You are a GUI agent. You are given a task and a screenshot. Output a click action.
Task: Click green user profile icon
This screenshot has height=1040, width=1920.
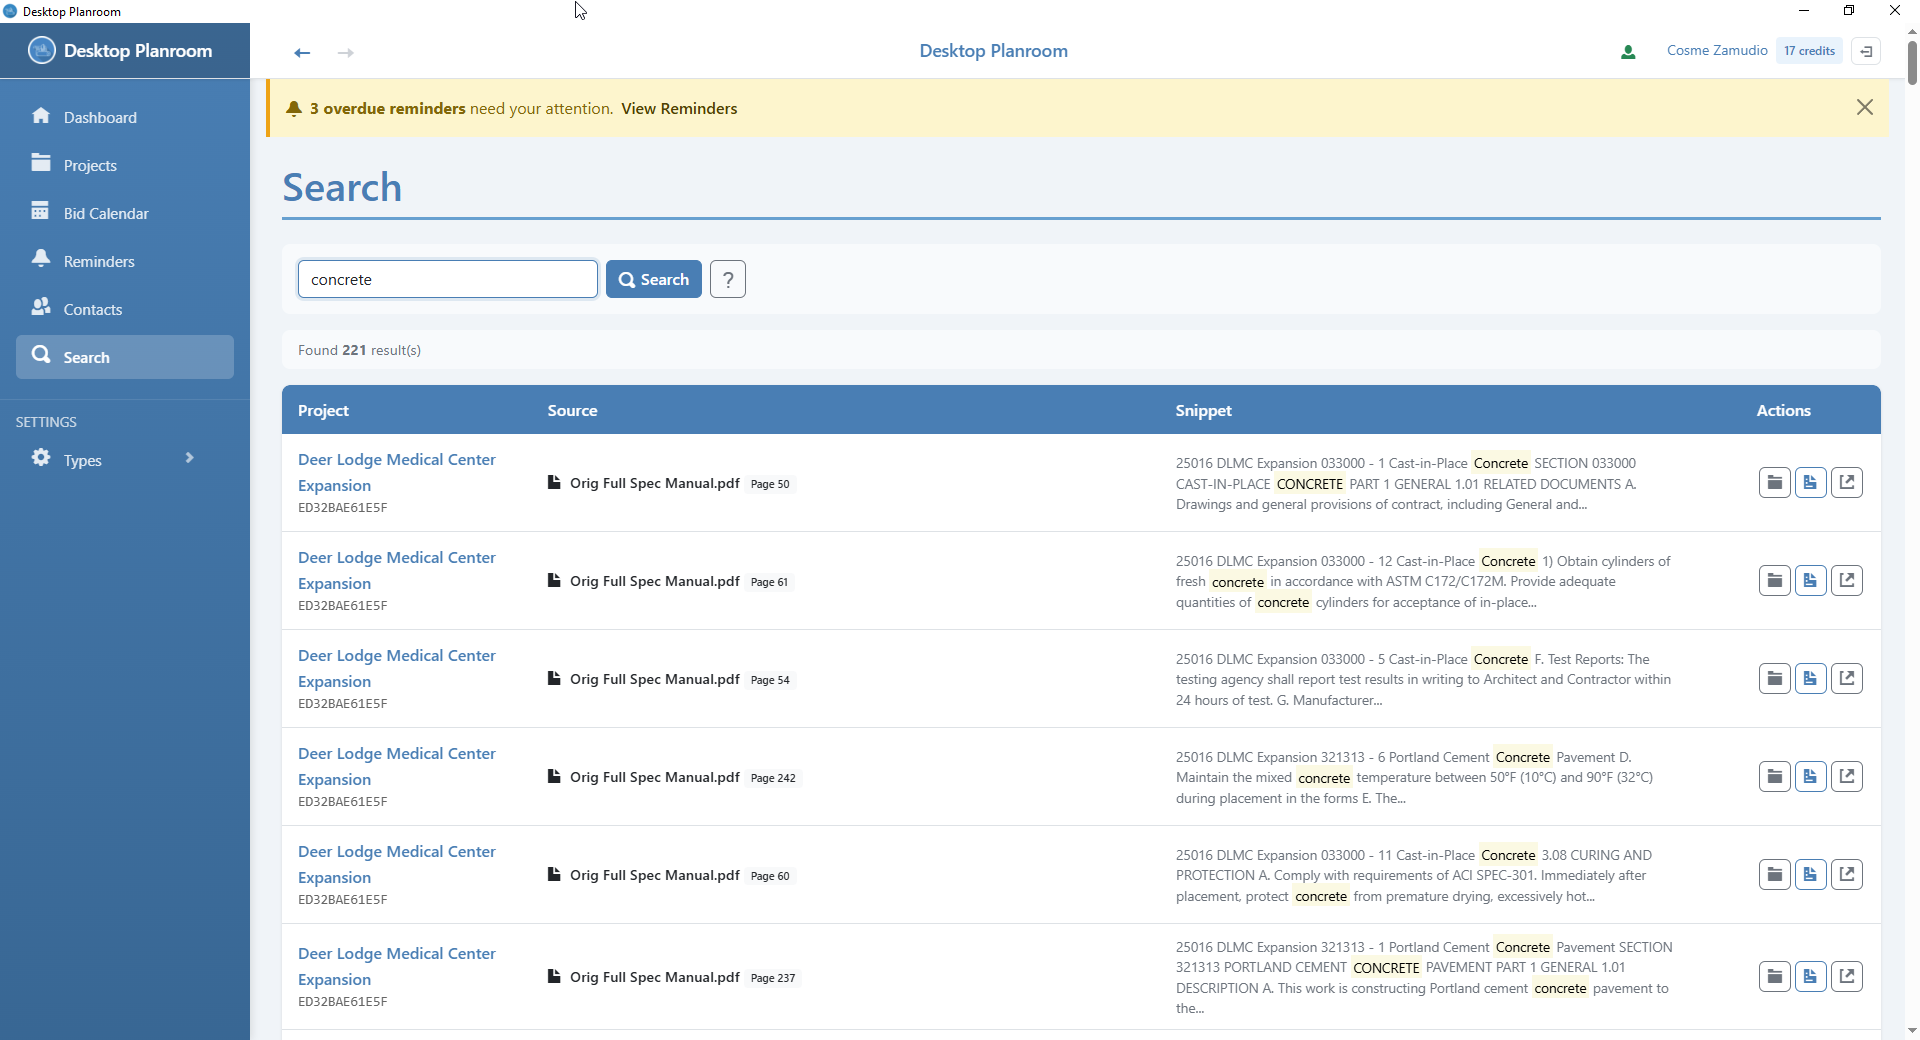[1628, 52]
